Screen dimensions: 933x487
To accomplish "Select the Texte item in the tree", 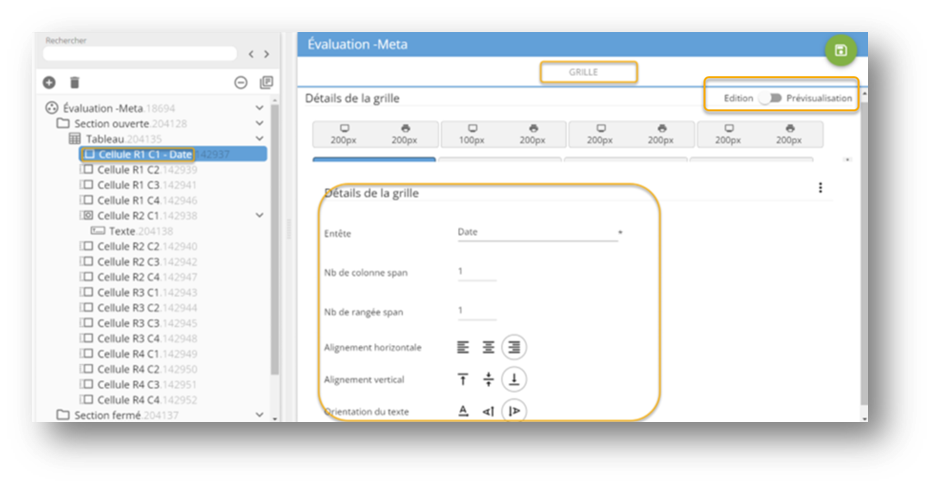I will [121, 231].
